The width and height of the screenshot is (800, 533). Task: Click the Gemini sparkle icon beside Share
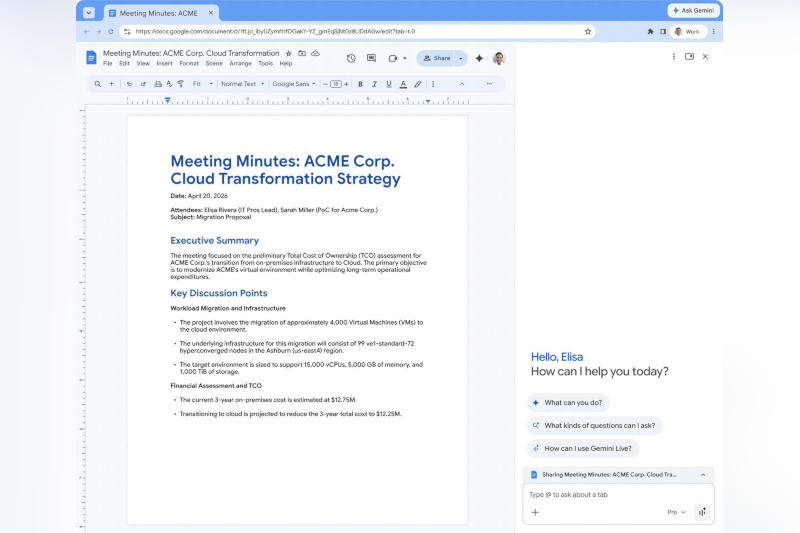[479, 58]
